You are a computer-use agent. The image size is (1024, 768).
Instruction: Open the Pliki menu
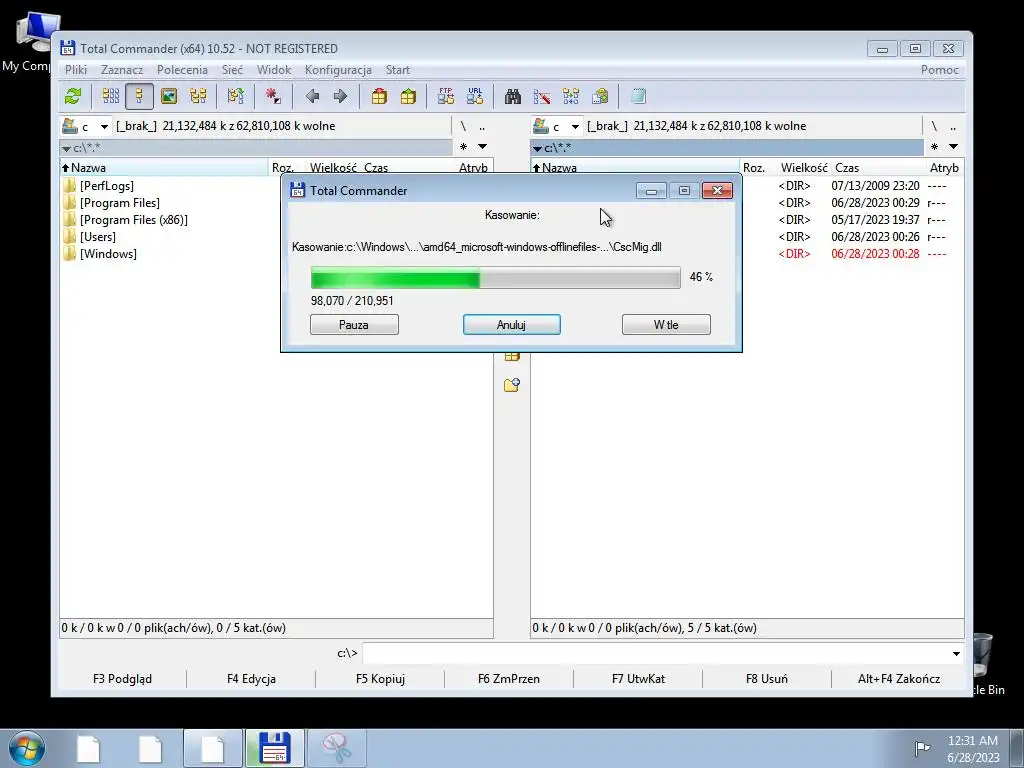click(x=76, y=70)
